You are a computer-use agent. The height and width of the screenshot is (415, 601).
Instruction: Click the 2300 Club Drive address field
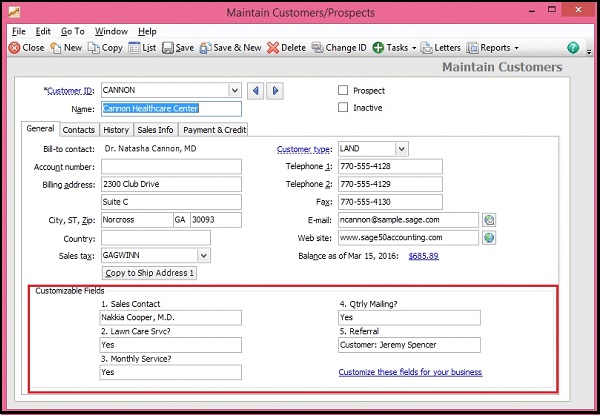(x=171, y=184)
